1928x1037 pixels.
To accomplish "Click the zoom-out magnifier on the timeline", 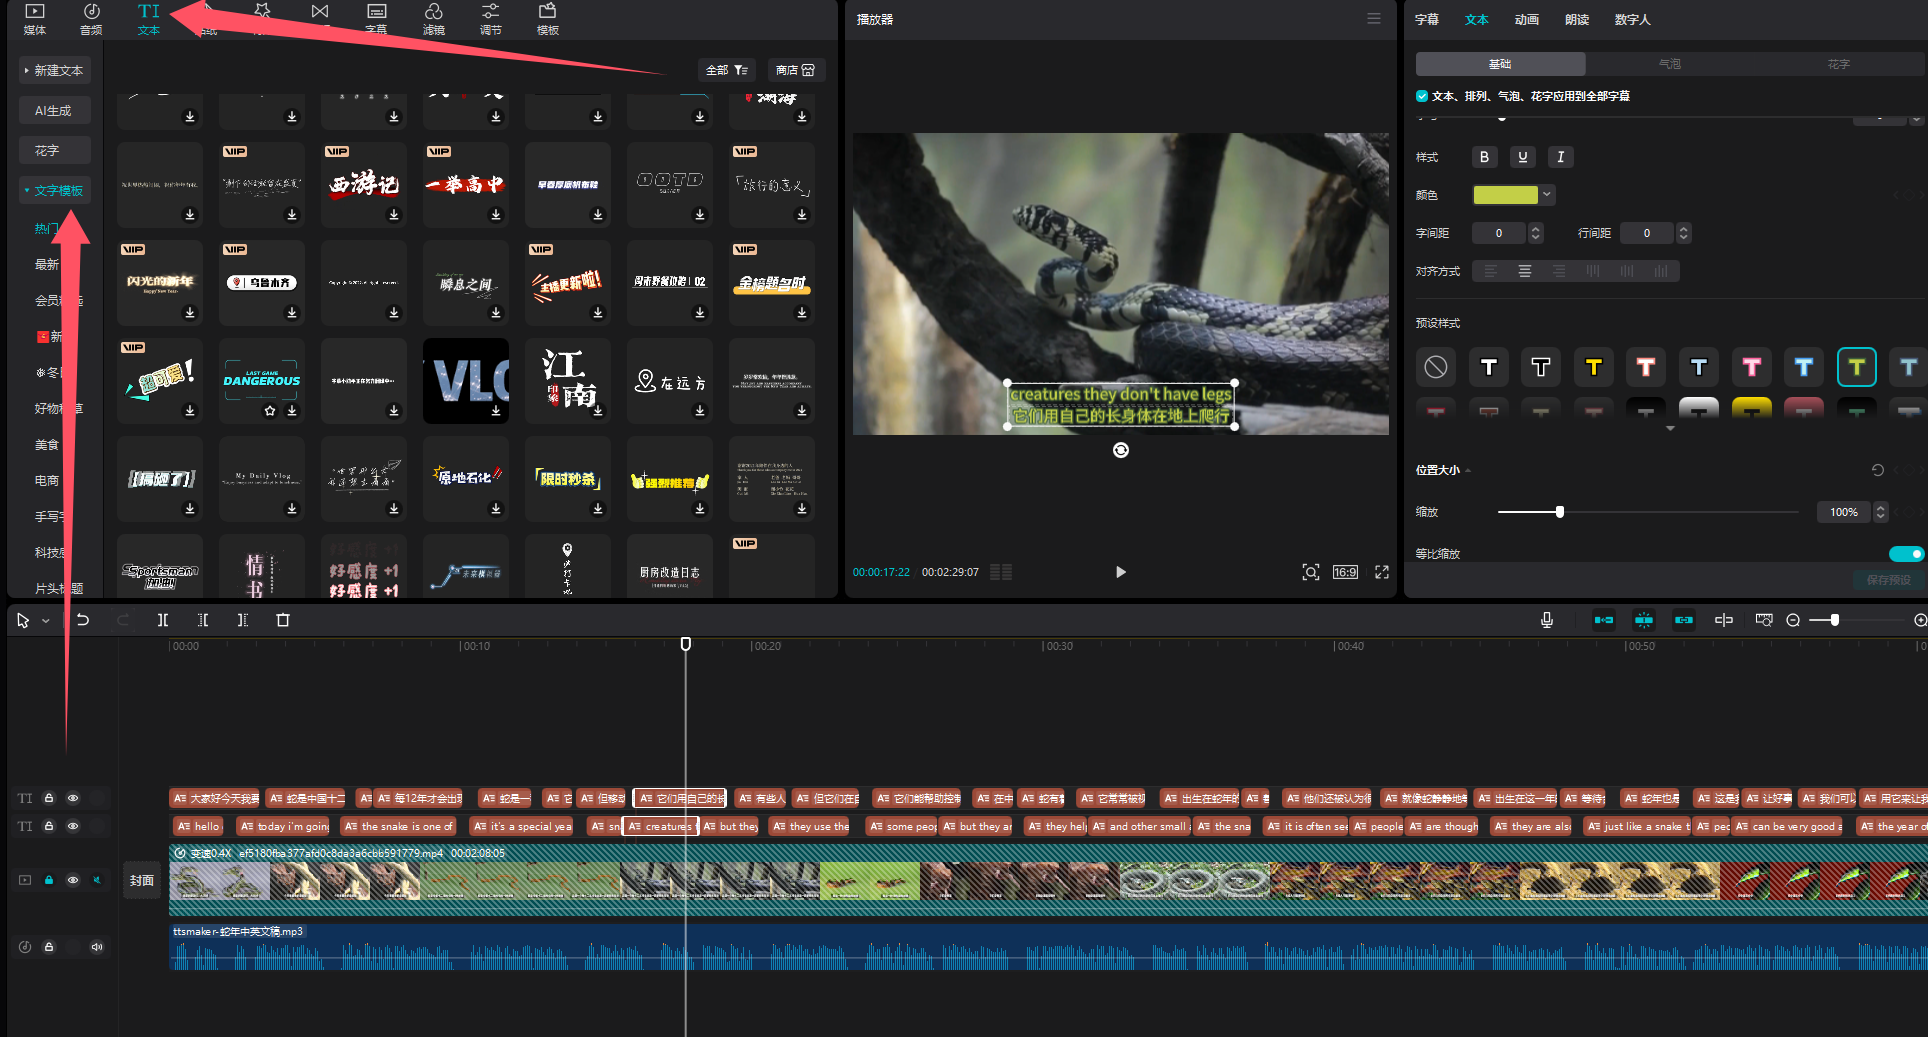I will [1793, 620].
